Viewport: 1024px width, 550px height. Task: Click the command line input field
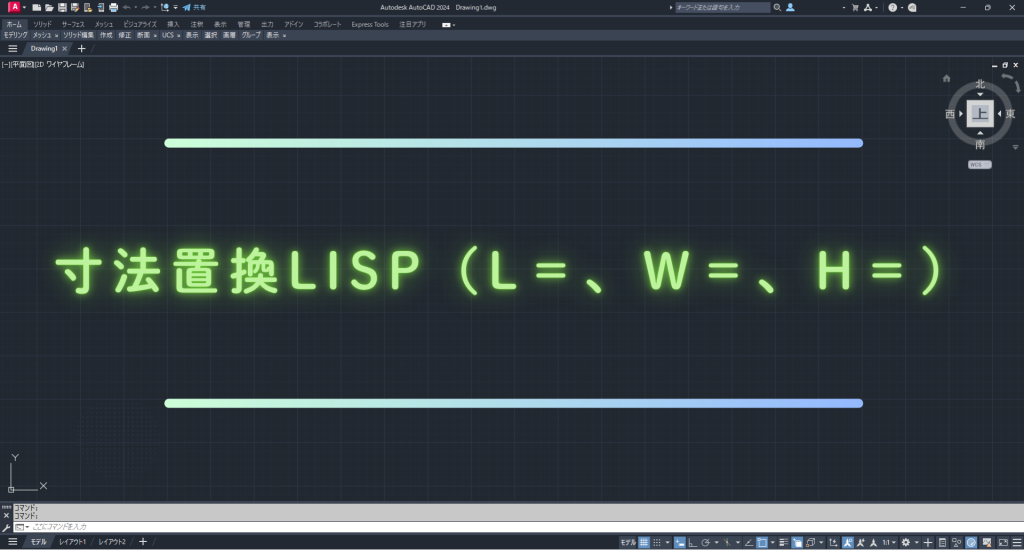point(300,526)
